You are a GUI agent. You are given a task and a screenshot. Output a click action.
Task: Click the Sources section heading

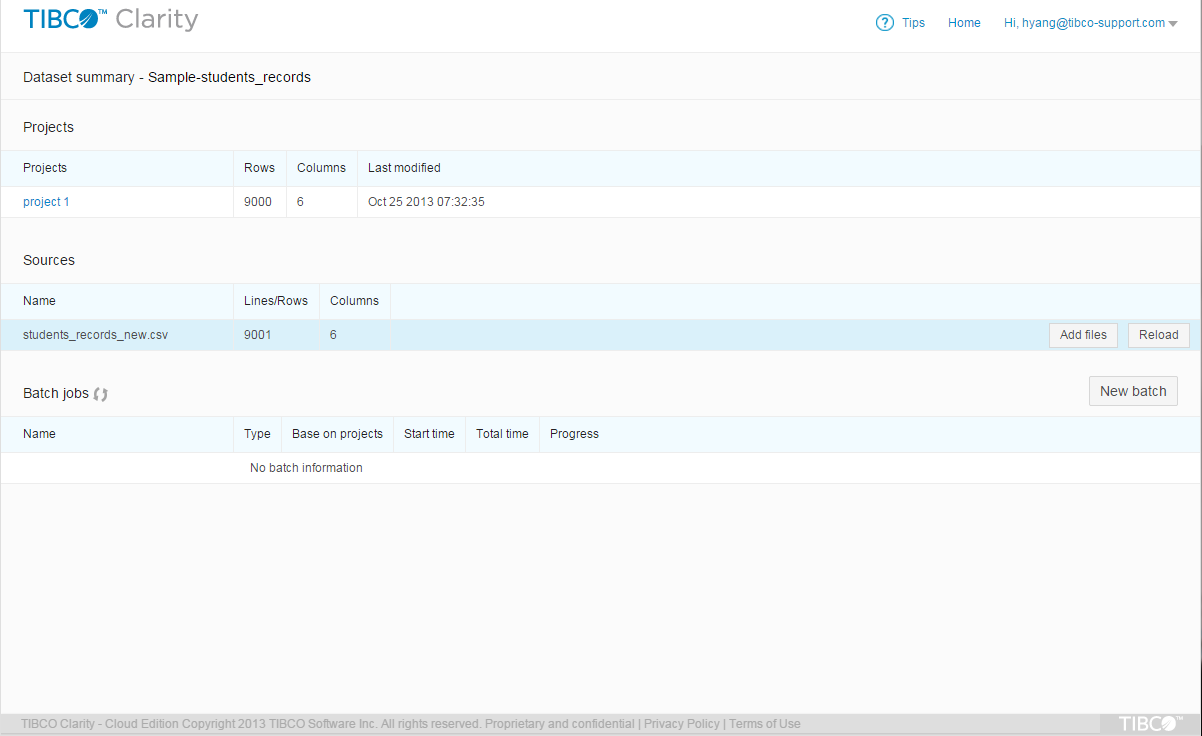coord(49,260)
